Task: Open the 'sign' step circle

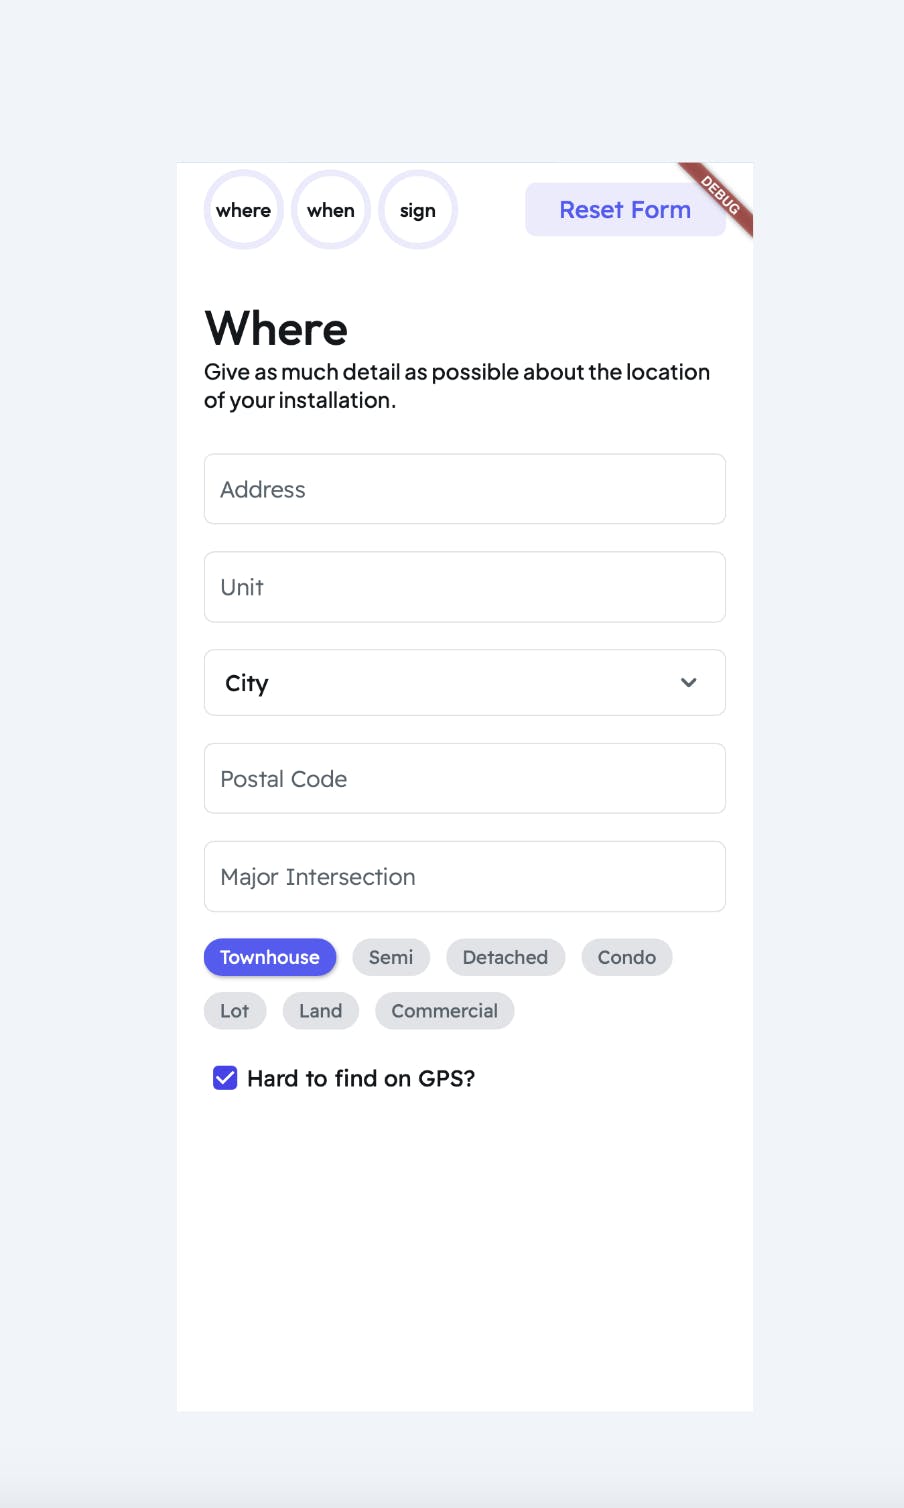Action: (418, 210)
